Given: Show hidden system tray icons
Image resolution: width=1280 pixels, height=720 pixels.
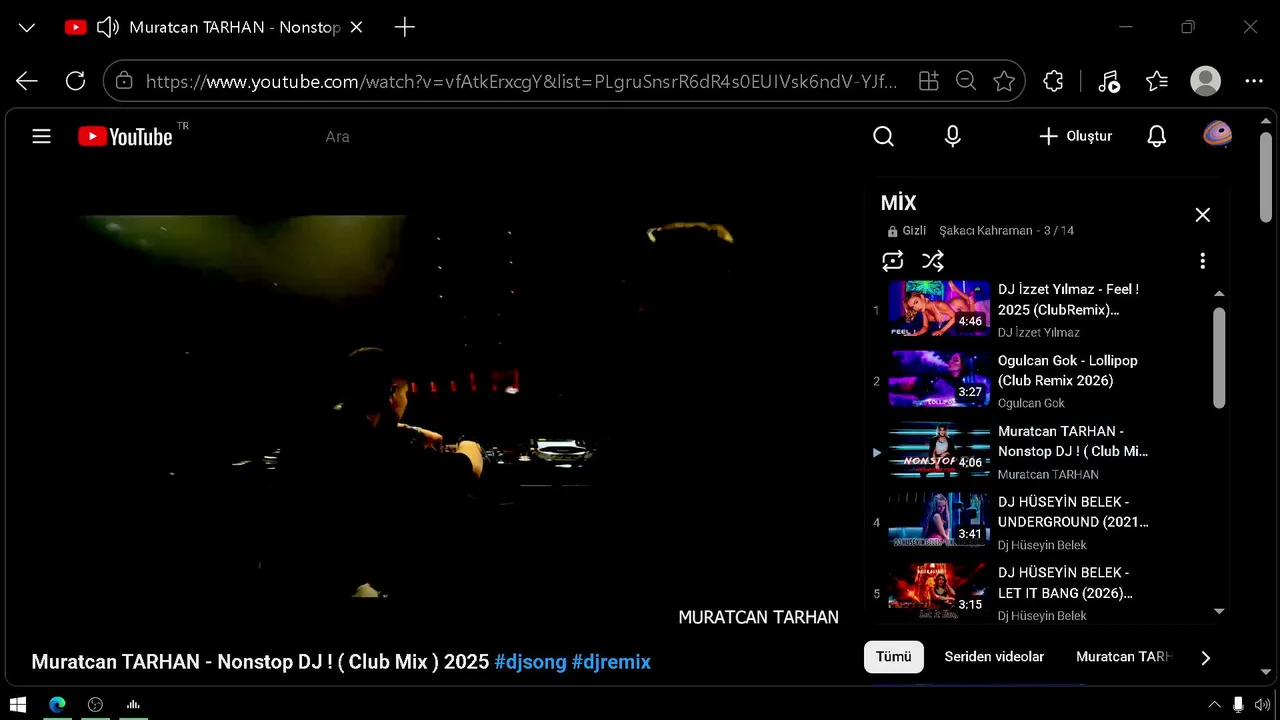Looking at the screenshot, I should [1214, 704].
